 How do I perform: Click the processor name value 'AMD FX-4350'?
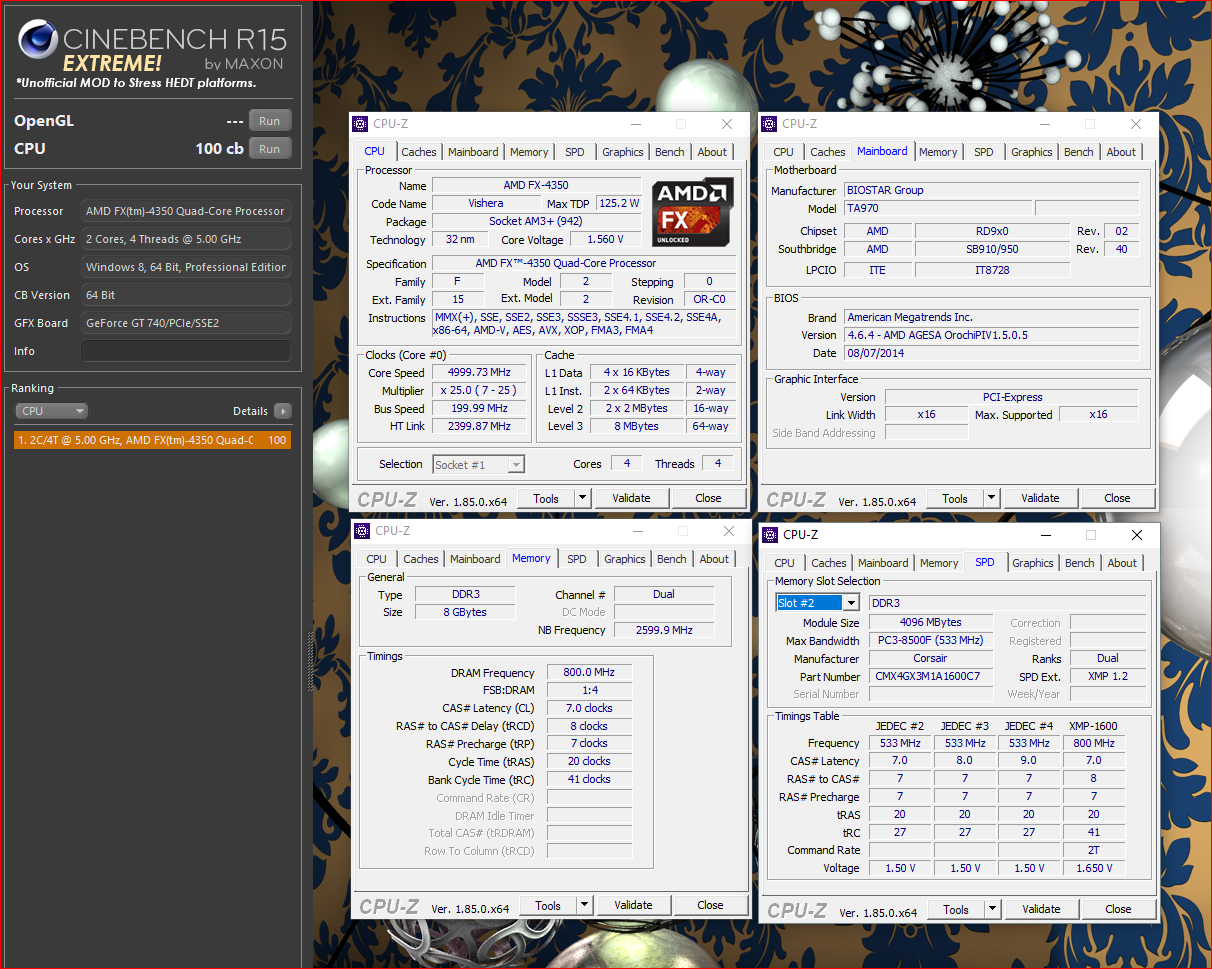pyautogui.click(x=536, y=186)
